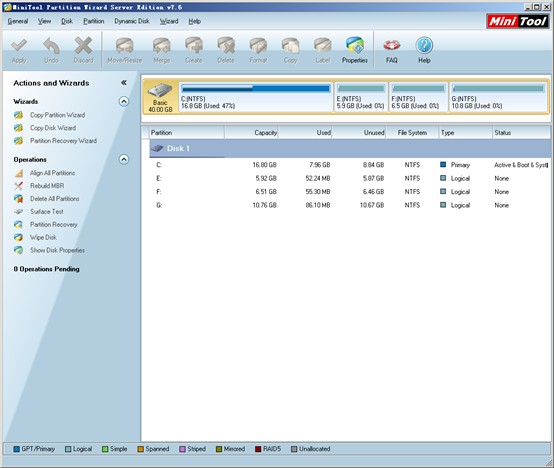Collapse the Actions and Wizards panel
The width and height of the screenshot is (554, 468).
pyautogui.click(x=124, y=83)
